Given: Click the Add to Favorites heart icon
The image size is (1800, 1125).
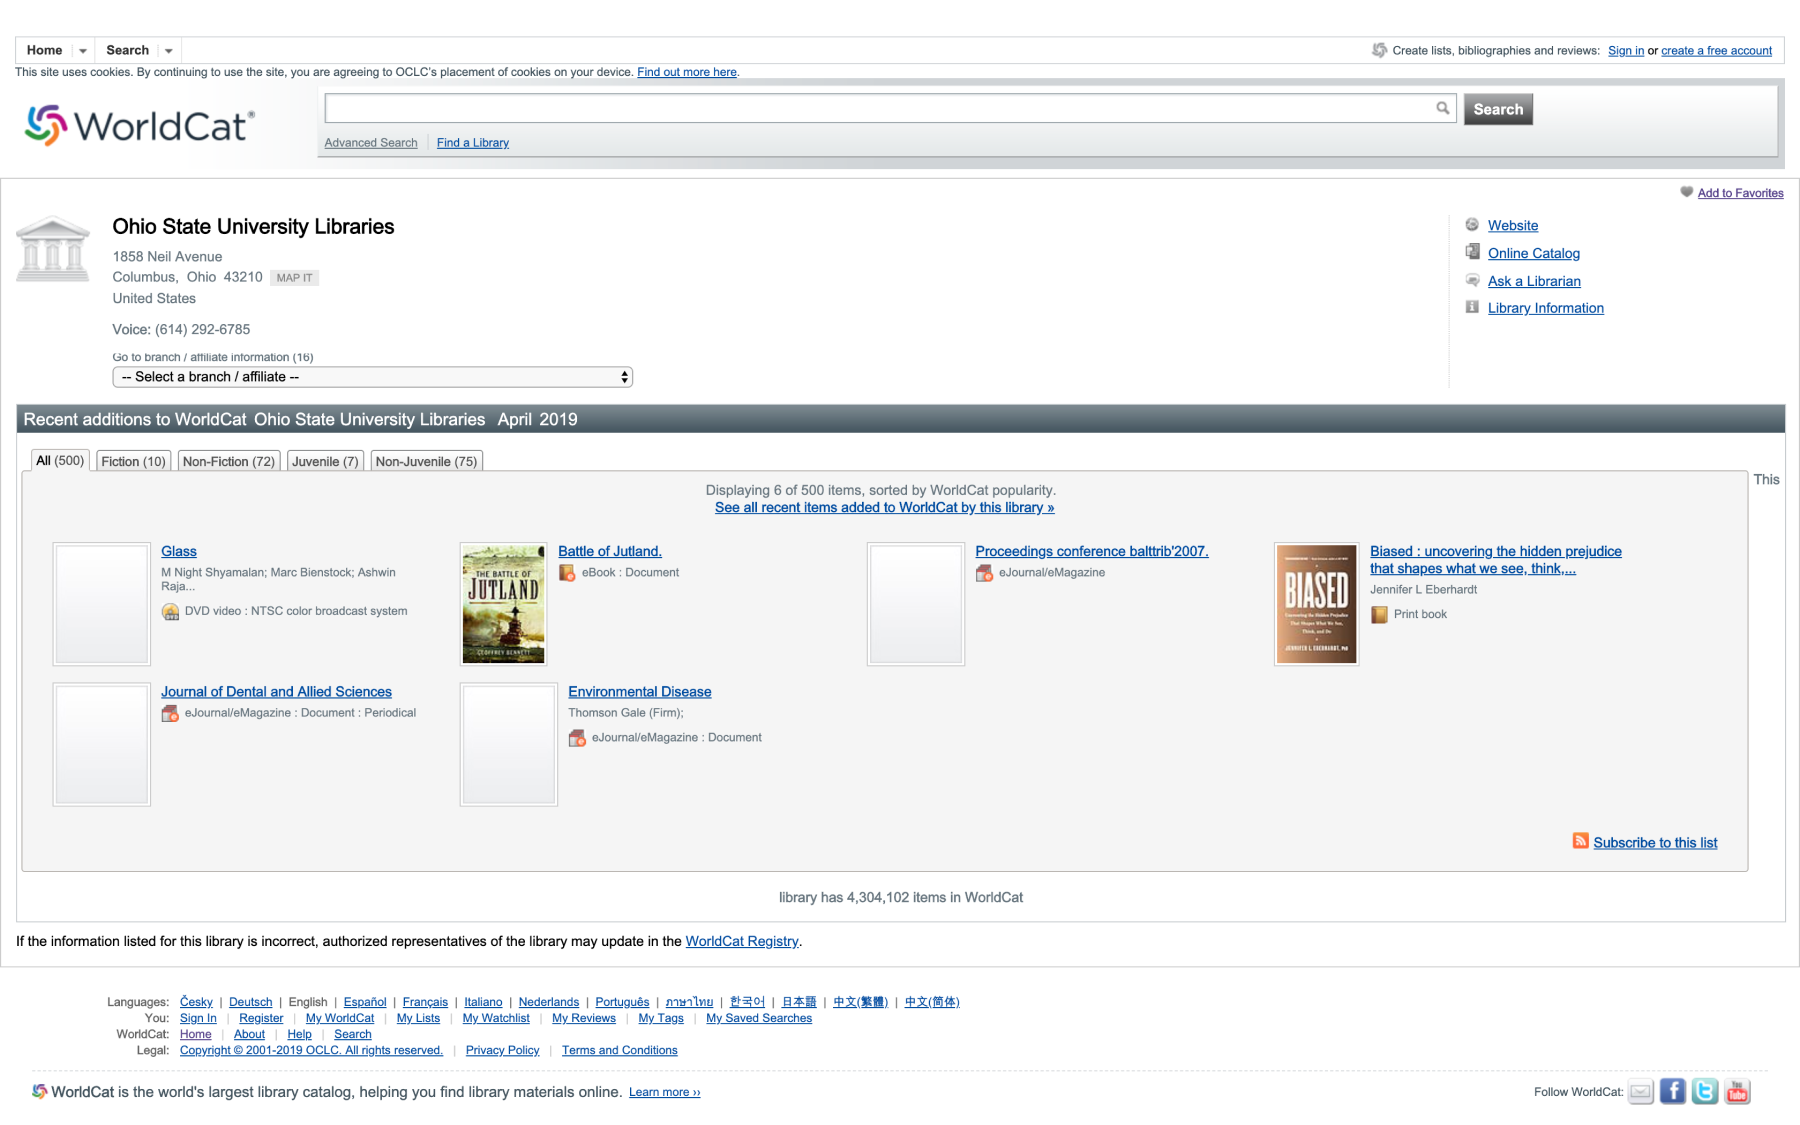Looking at the screenshot, I should point(1686,192).
